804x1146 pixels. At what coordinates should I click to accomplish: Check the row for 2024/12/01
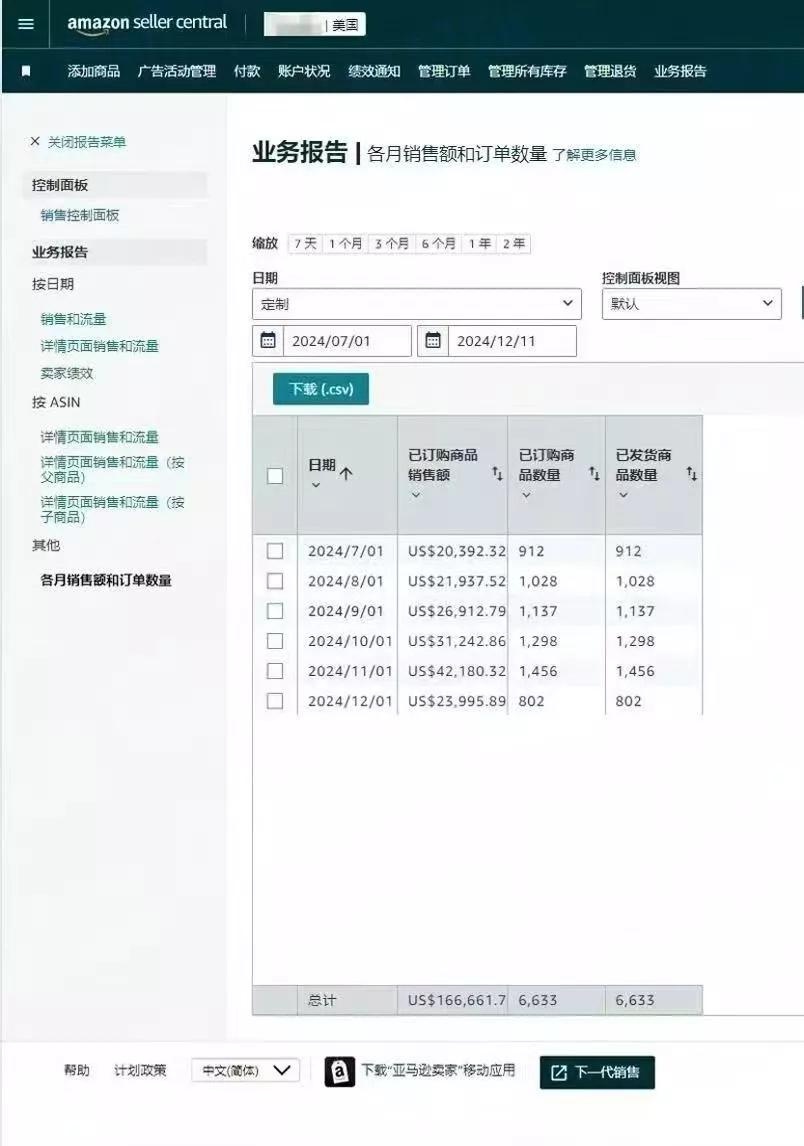pos(275,701)
